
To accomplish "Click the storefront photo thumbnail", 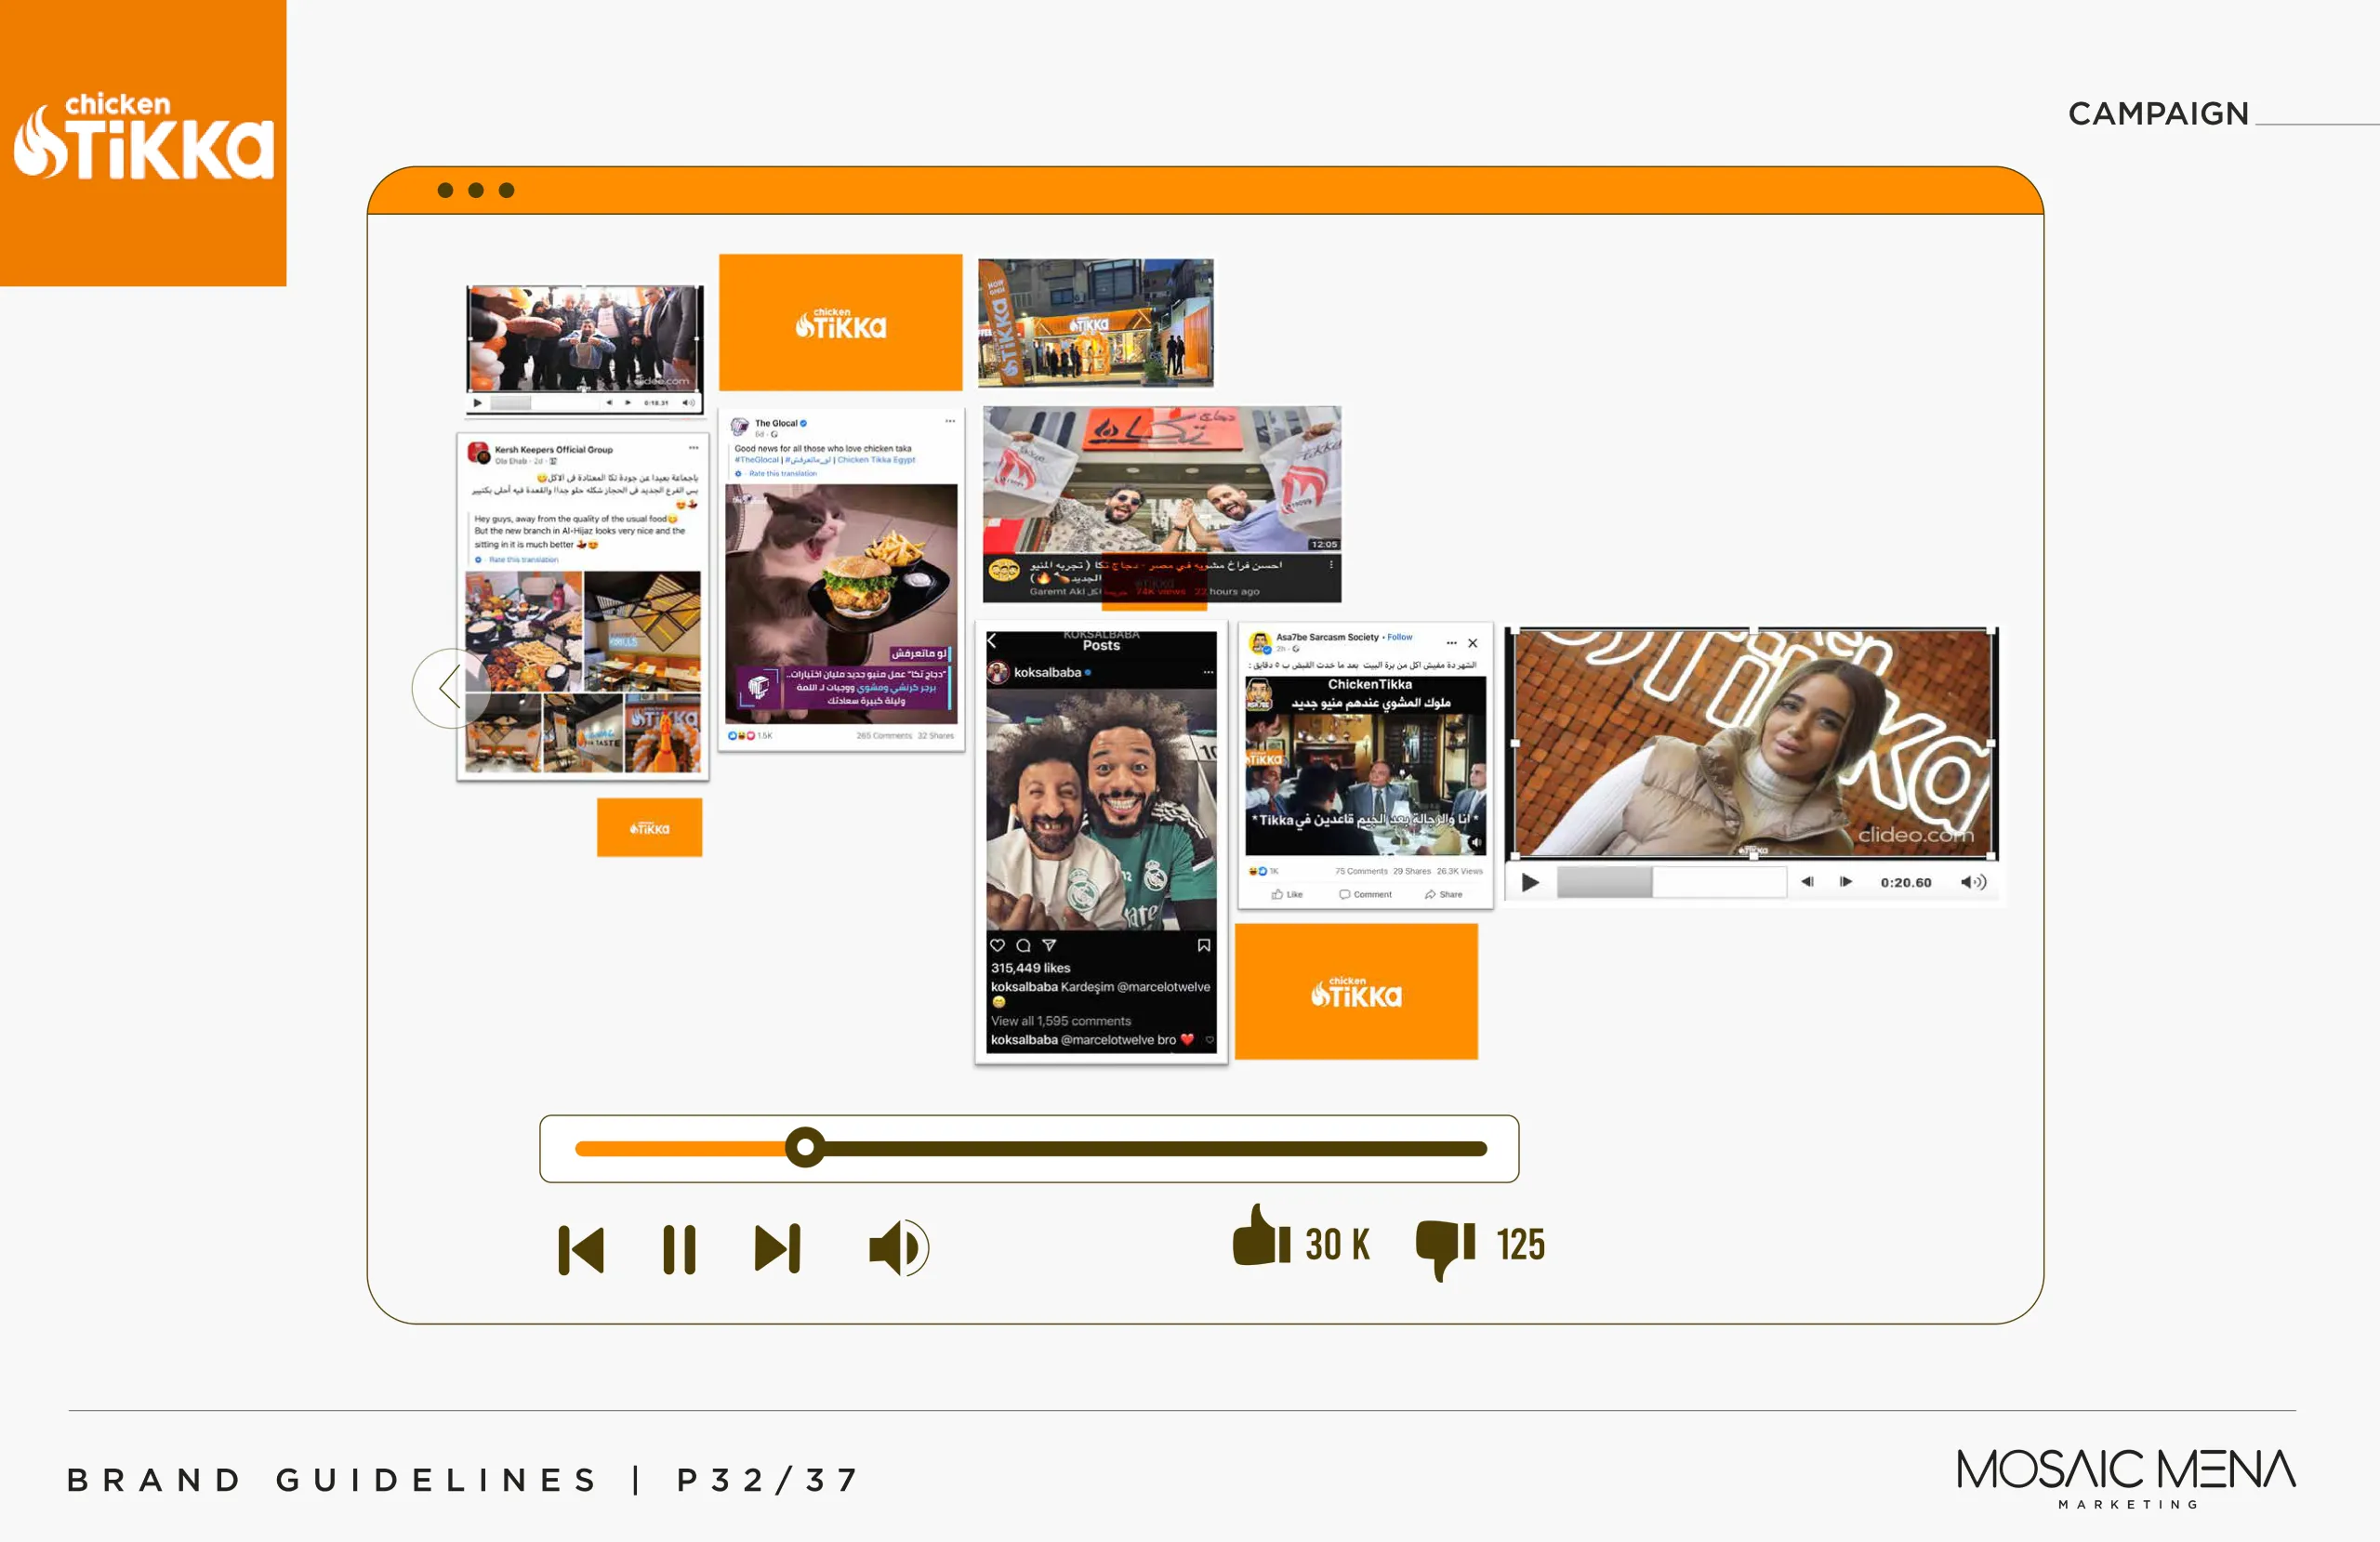I will pyautogui.click(x=1095, y=323).
